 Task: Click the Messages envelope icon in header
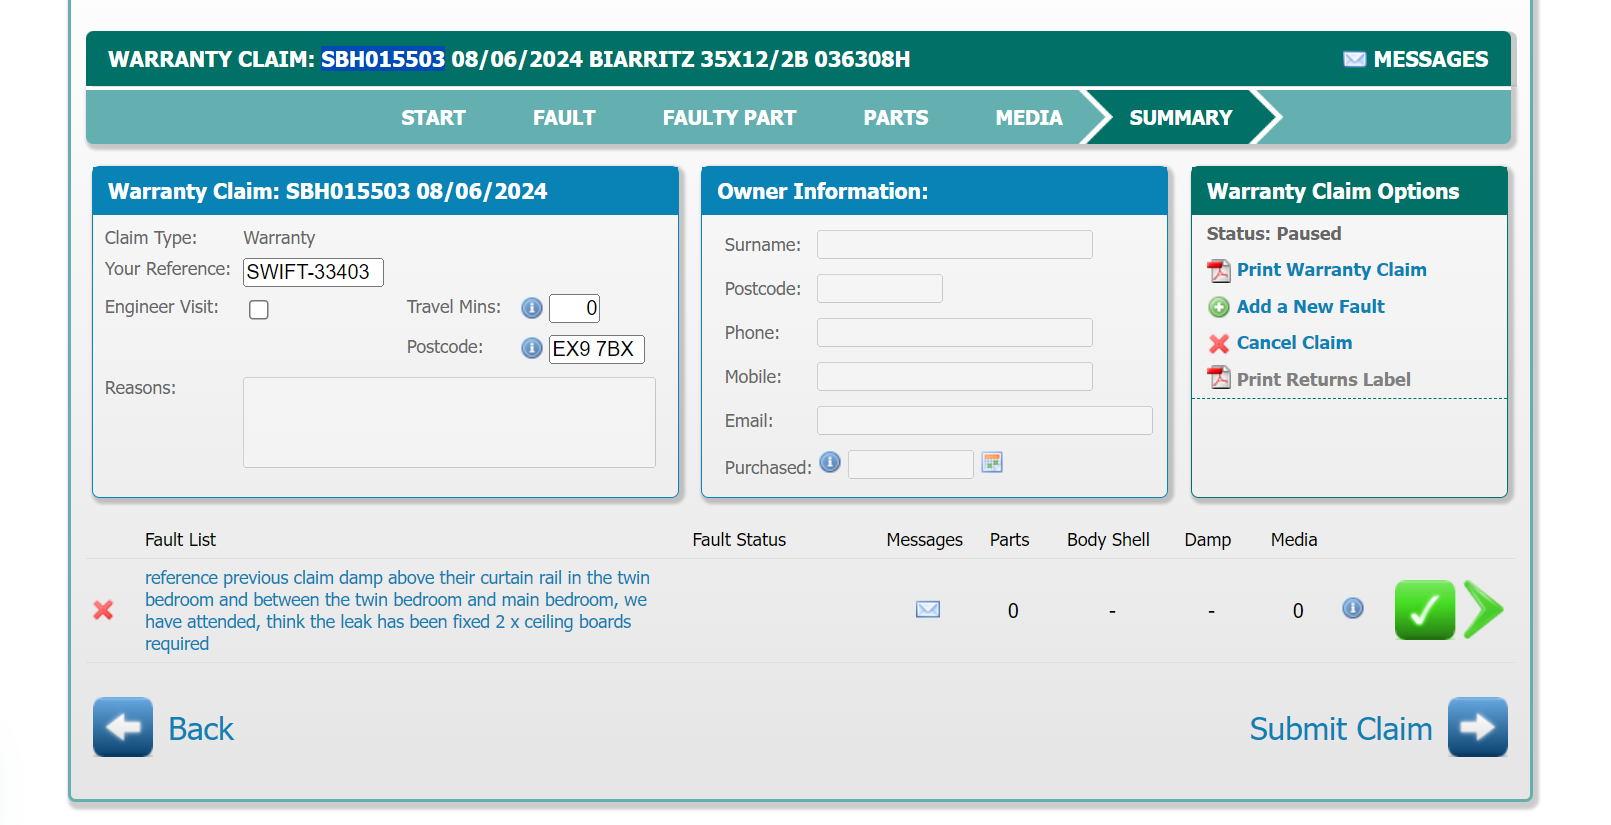click(1354, 60)
